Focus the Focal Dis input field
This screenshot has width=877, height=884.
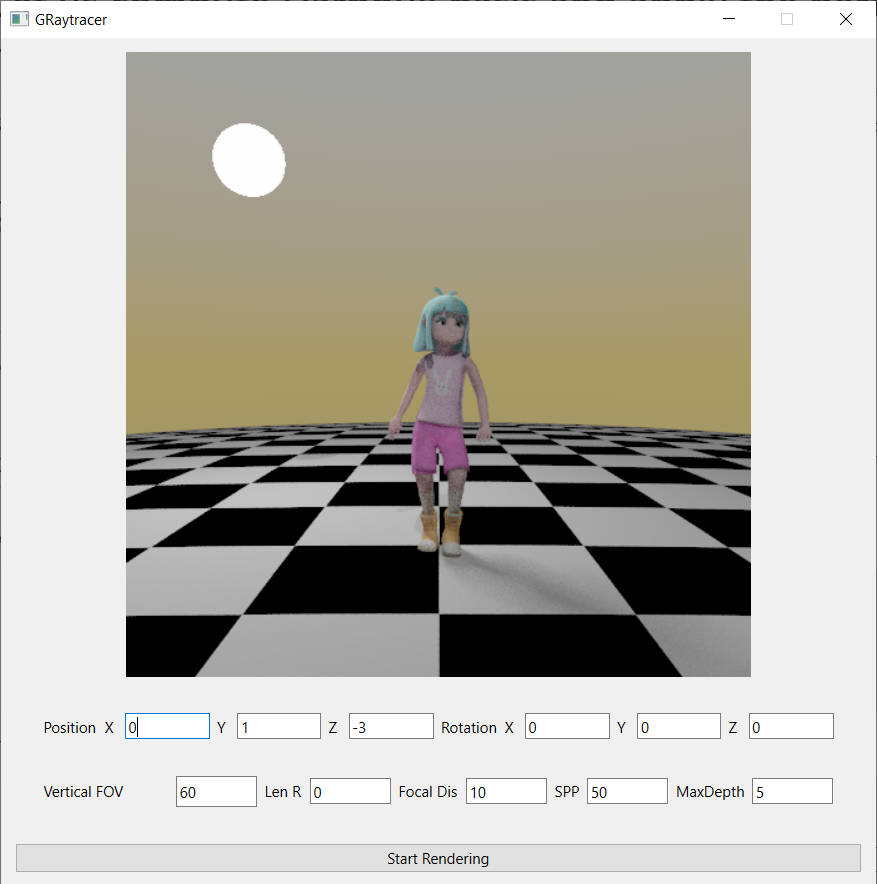(506, 792)
